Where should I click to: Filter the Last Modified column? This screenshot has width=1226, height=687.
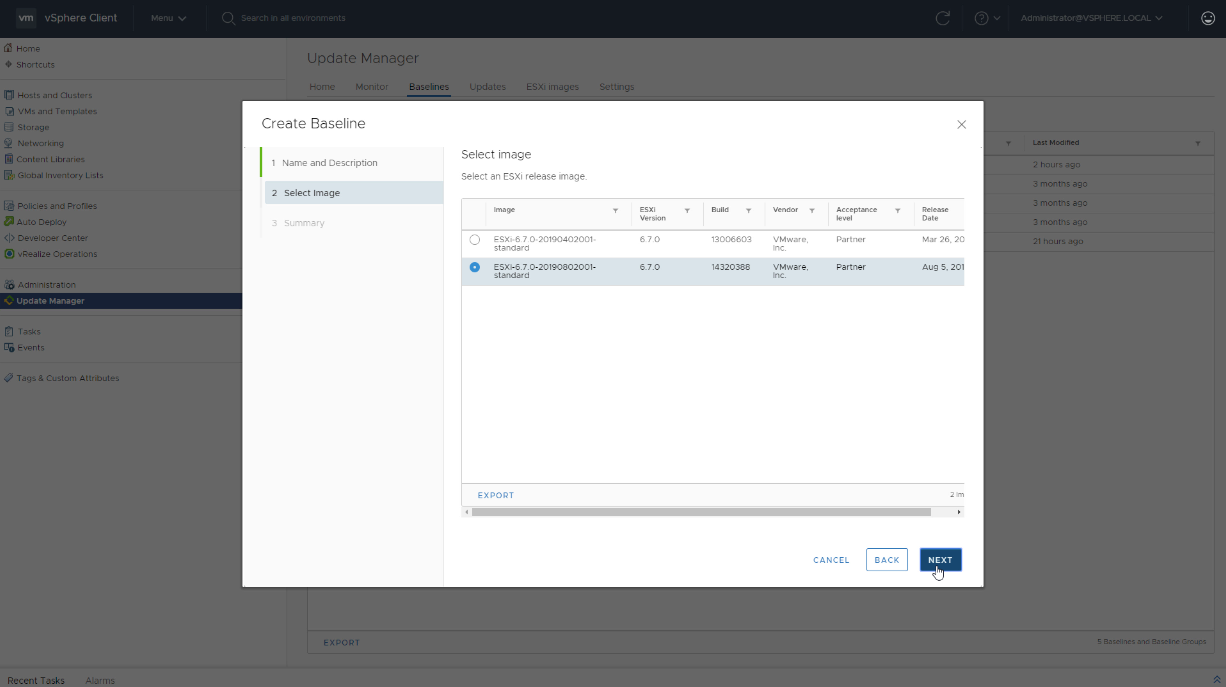point(1198,143)
